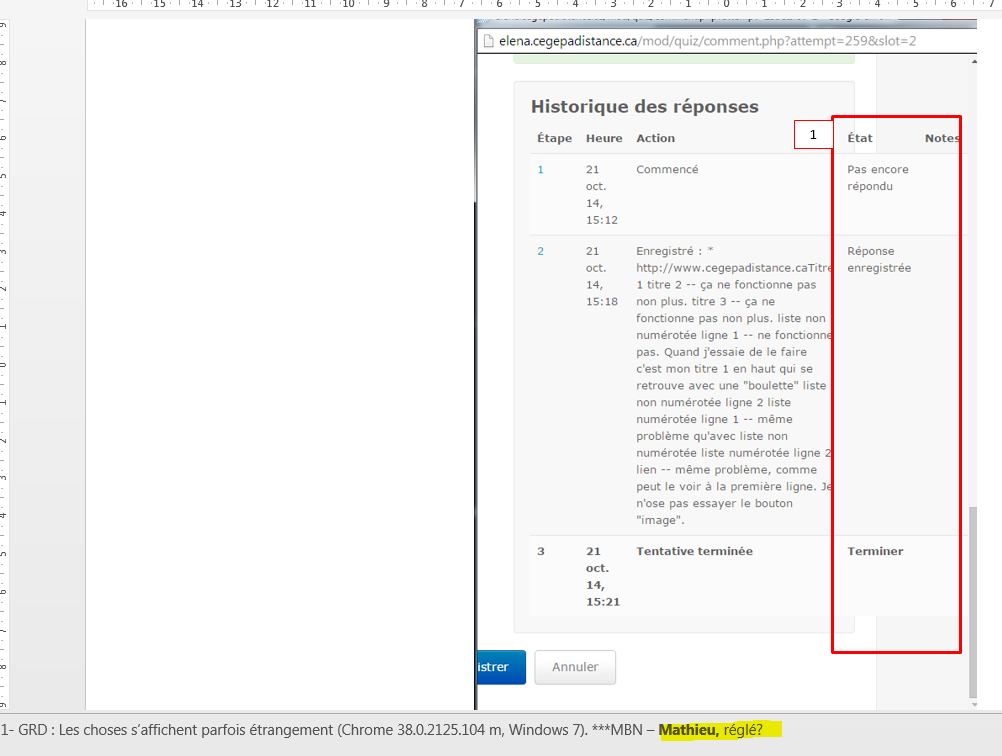Click the Action column header
Image resolution: width=1002 pixels, height=756 pixels.
[655, 138]
